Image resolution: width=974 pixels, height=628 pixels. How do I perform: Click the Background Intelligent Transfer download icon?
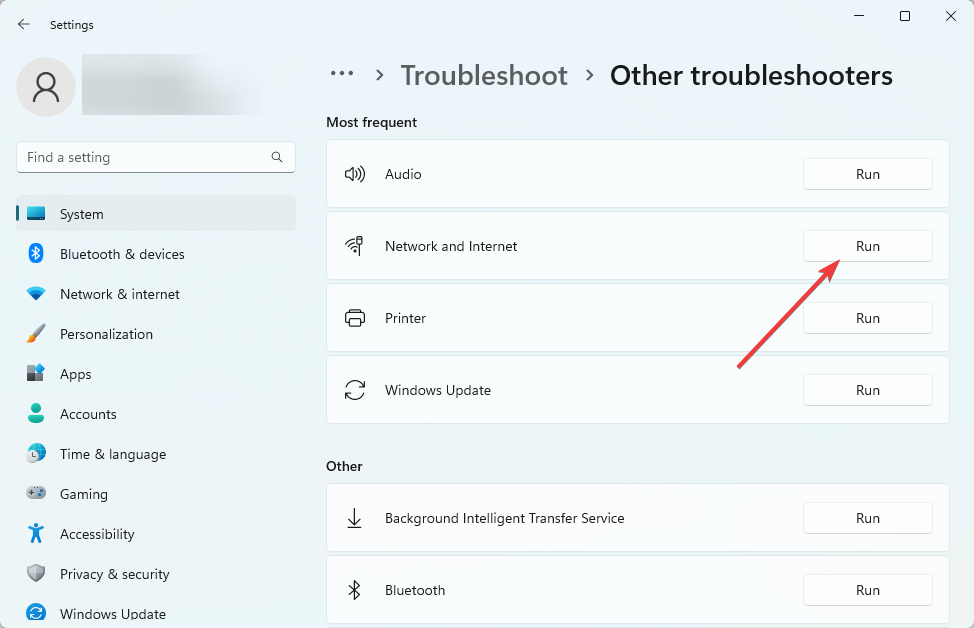[x=354, y=518]
